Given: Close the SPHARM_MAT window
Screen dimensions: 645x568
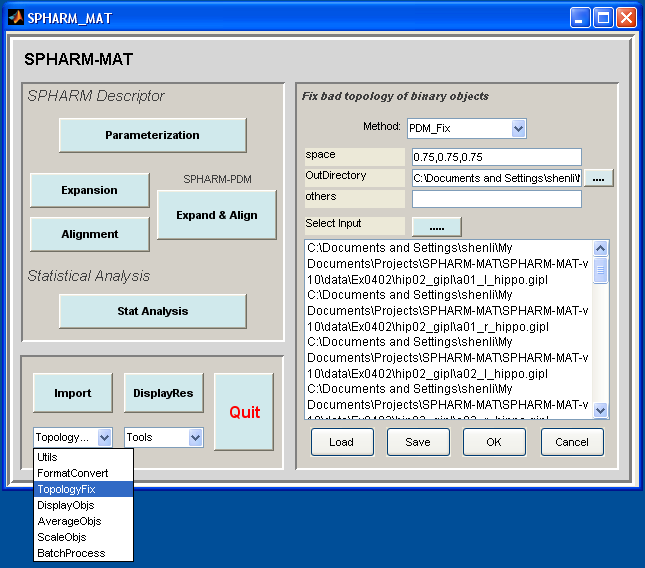Looking at the screenshot, I should pyautogui.click(x=626, y=18).
